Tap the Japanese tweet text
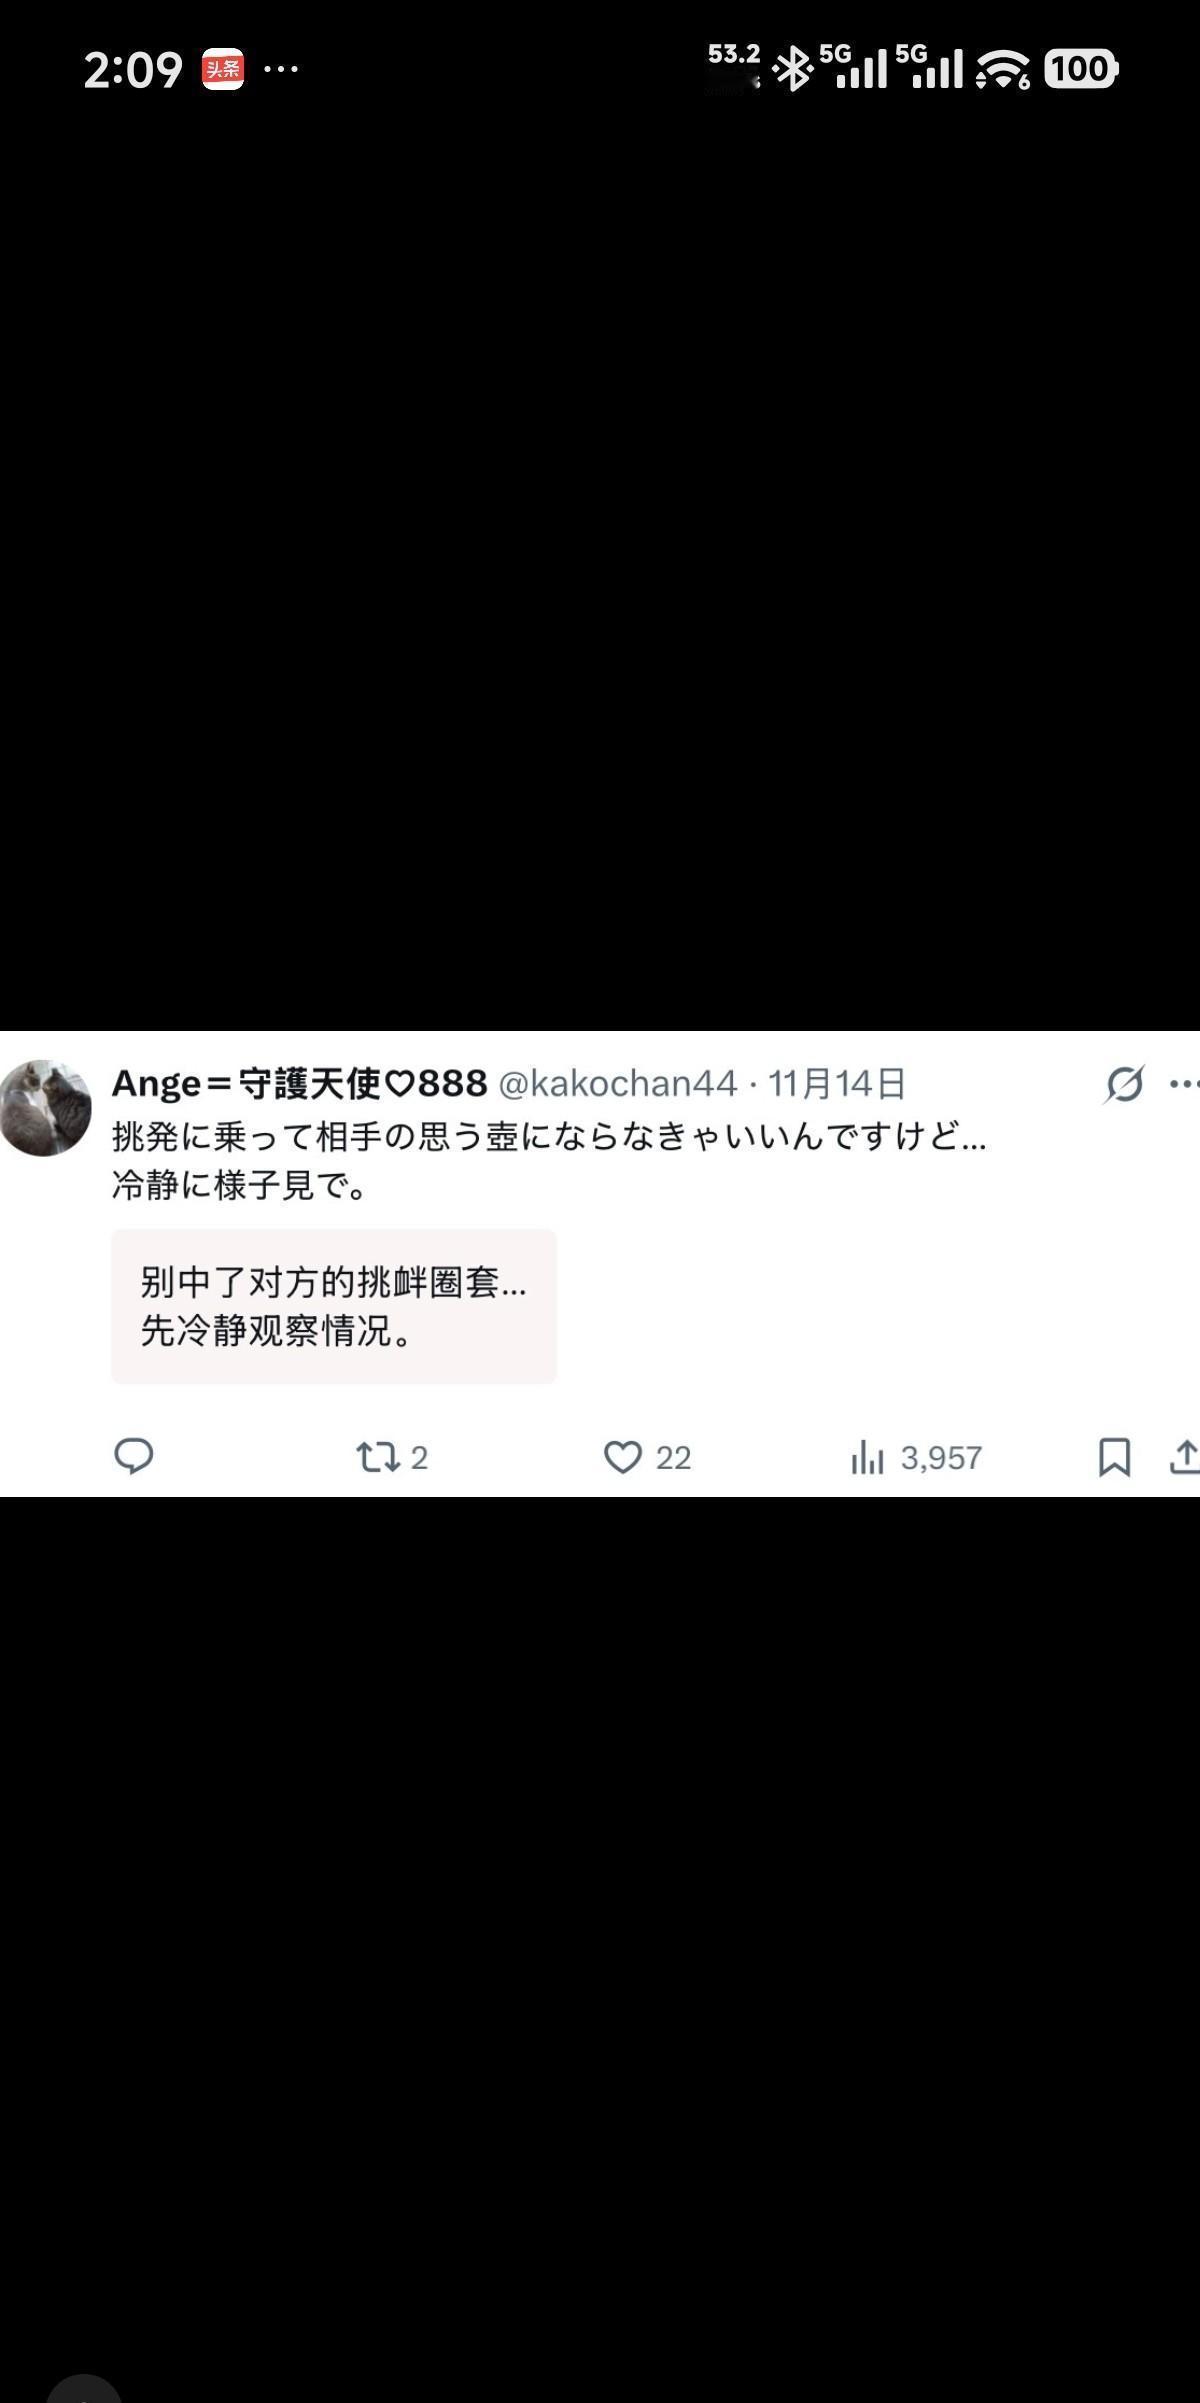1200x2403 pixels. [x=549, y=1161]
